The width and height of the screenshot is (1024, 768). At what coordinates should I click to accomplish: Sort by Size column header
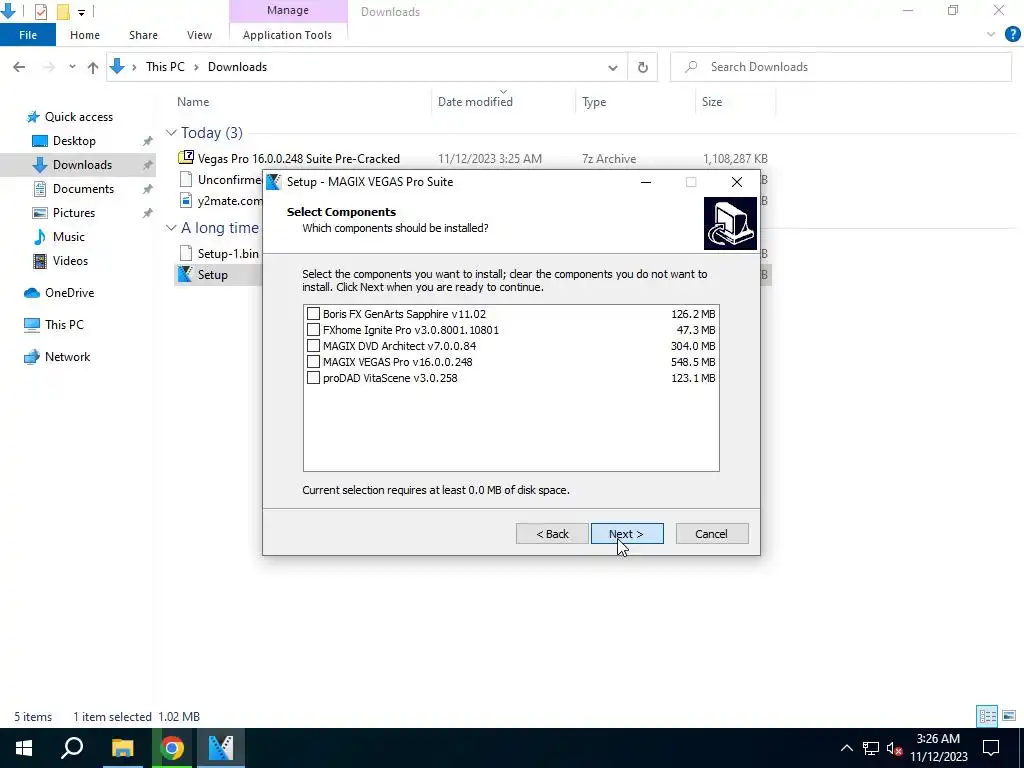point(712,102)
